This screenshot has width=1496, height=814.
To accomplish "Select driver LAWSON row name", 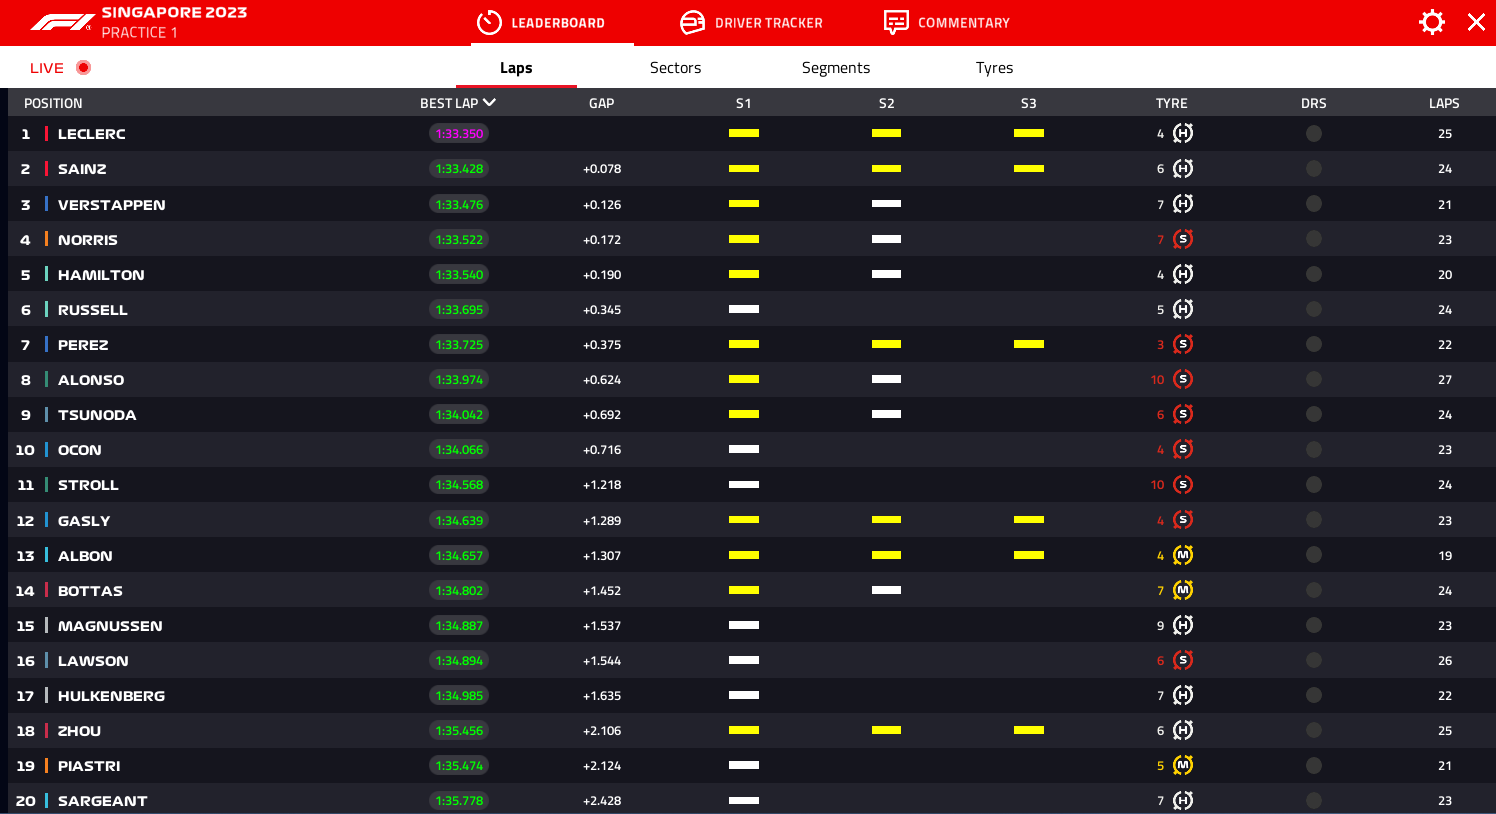I will (93, 661).
